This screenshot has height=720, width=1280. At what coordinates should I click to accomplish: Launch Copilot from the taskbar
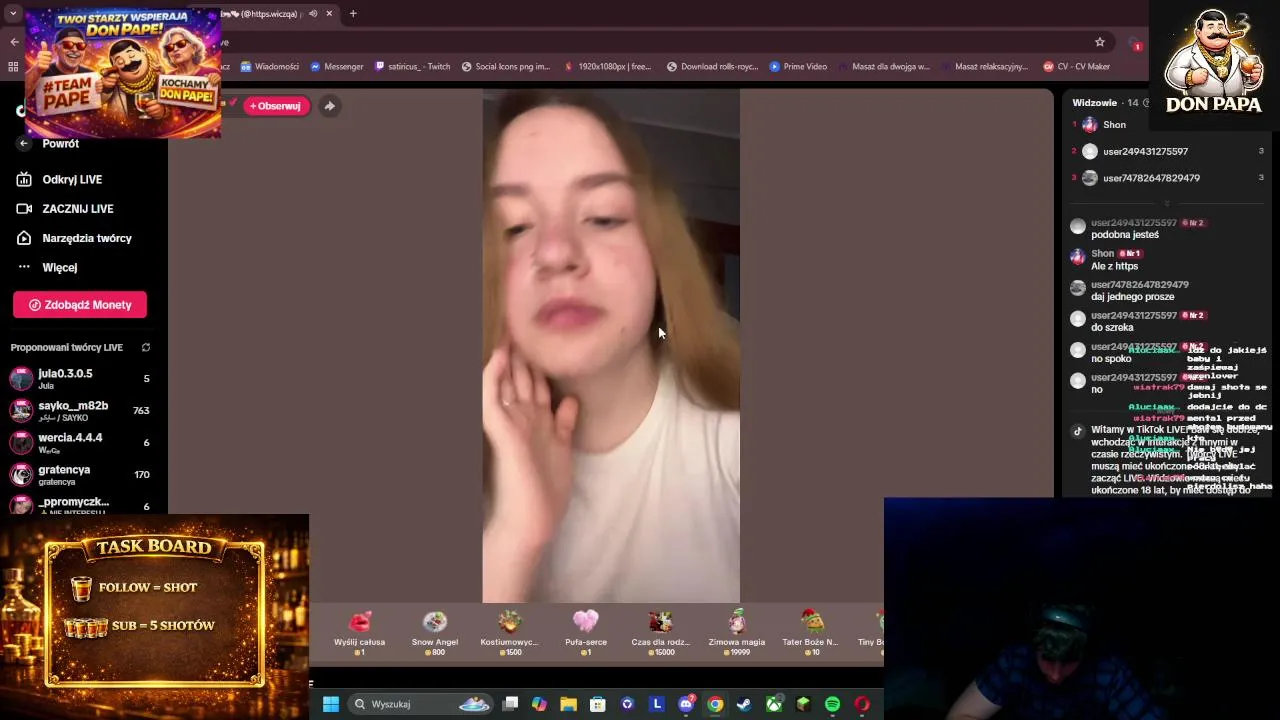[539, 704]
